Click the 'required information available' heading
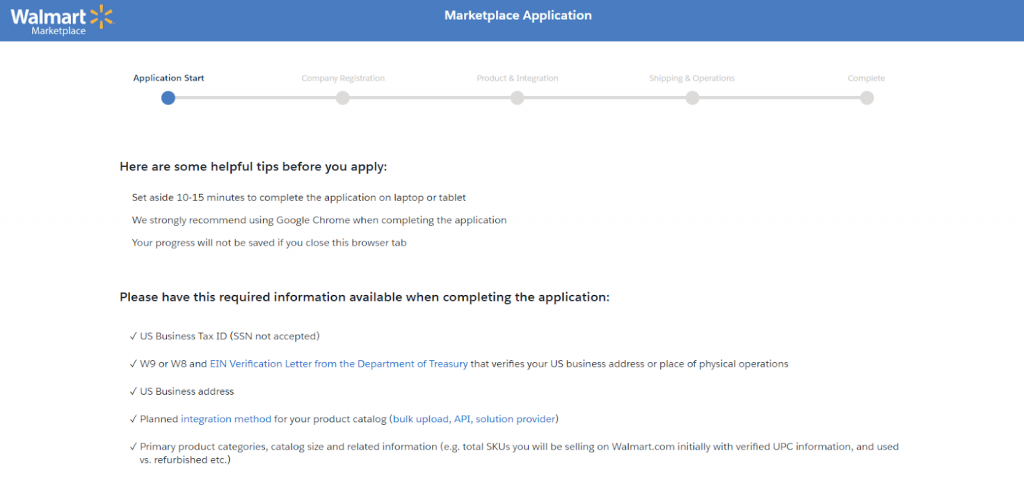The image size is (1024, 492). 364,297
